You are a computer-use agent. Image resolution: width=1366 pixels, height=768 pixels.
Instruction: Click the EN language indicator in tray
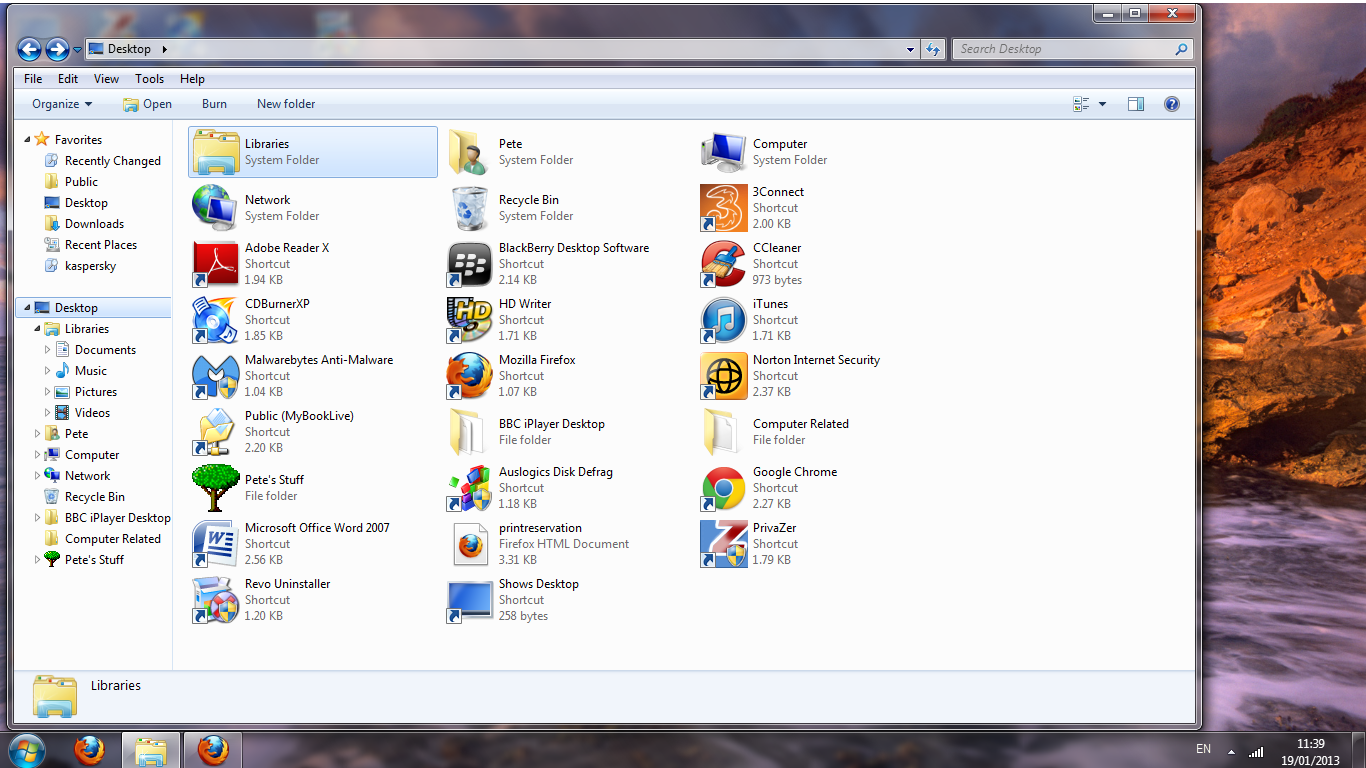(x=1203, y=749)
